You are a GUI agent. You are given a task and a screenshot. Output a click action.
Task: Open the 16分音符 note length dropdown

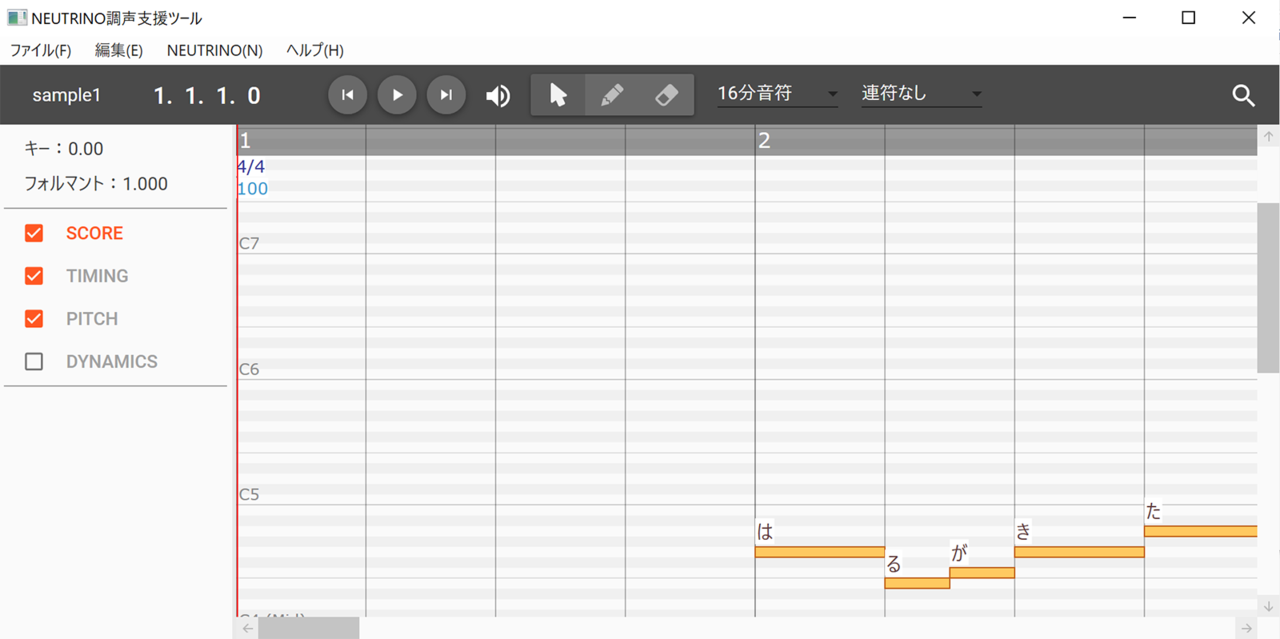point(777,94)
